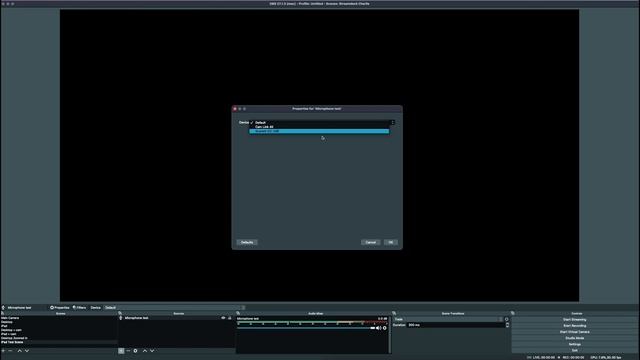Image resolution: width=640 pixels, height=360 pixels.
Task: Open Properties in the source toolbar
Action: pyautogui.click(x=60, y=308)
